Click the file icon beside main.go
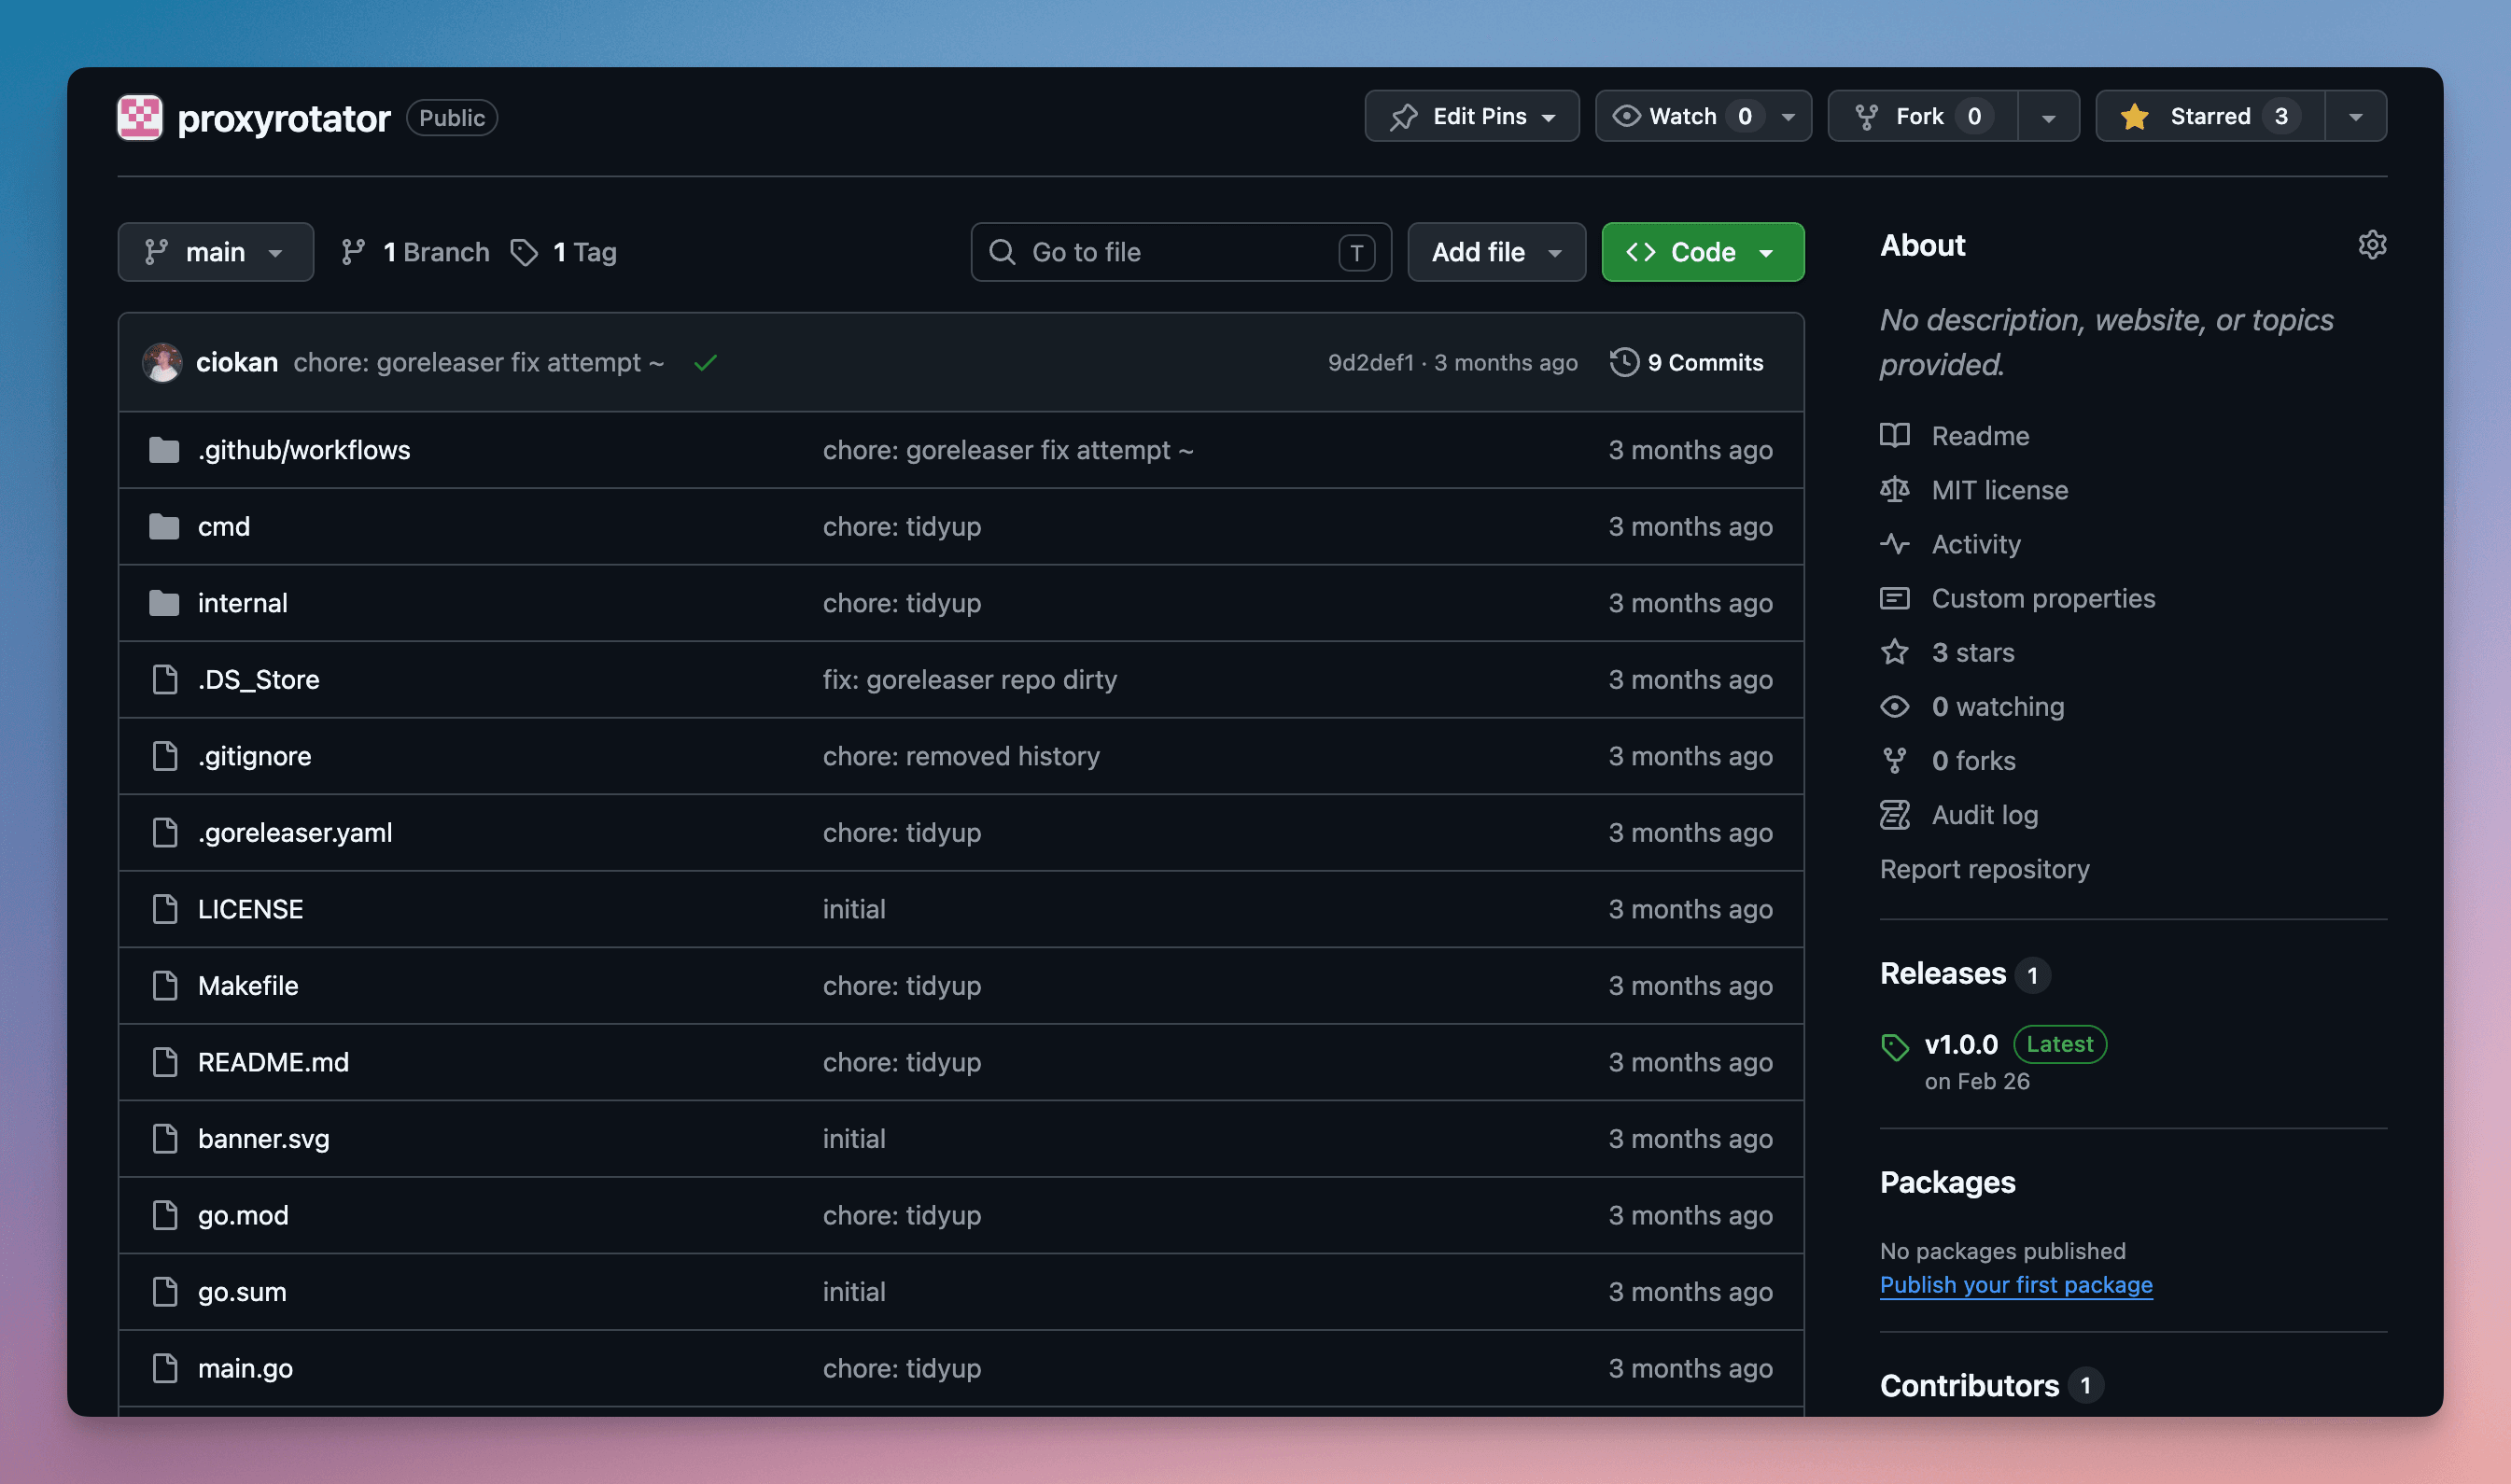Viewport: 2511px width, 1484px height. (165, 1368)
